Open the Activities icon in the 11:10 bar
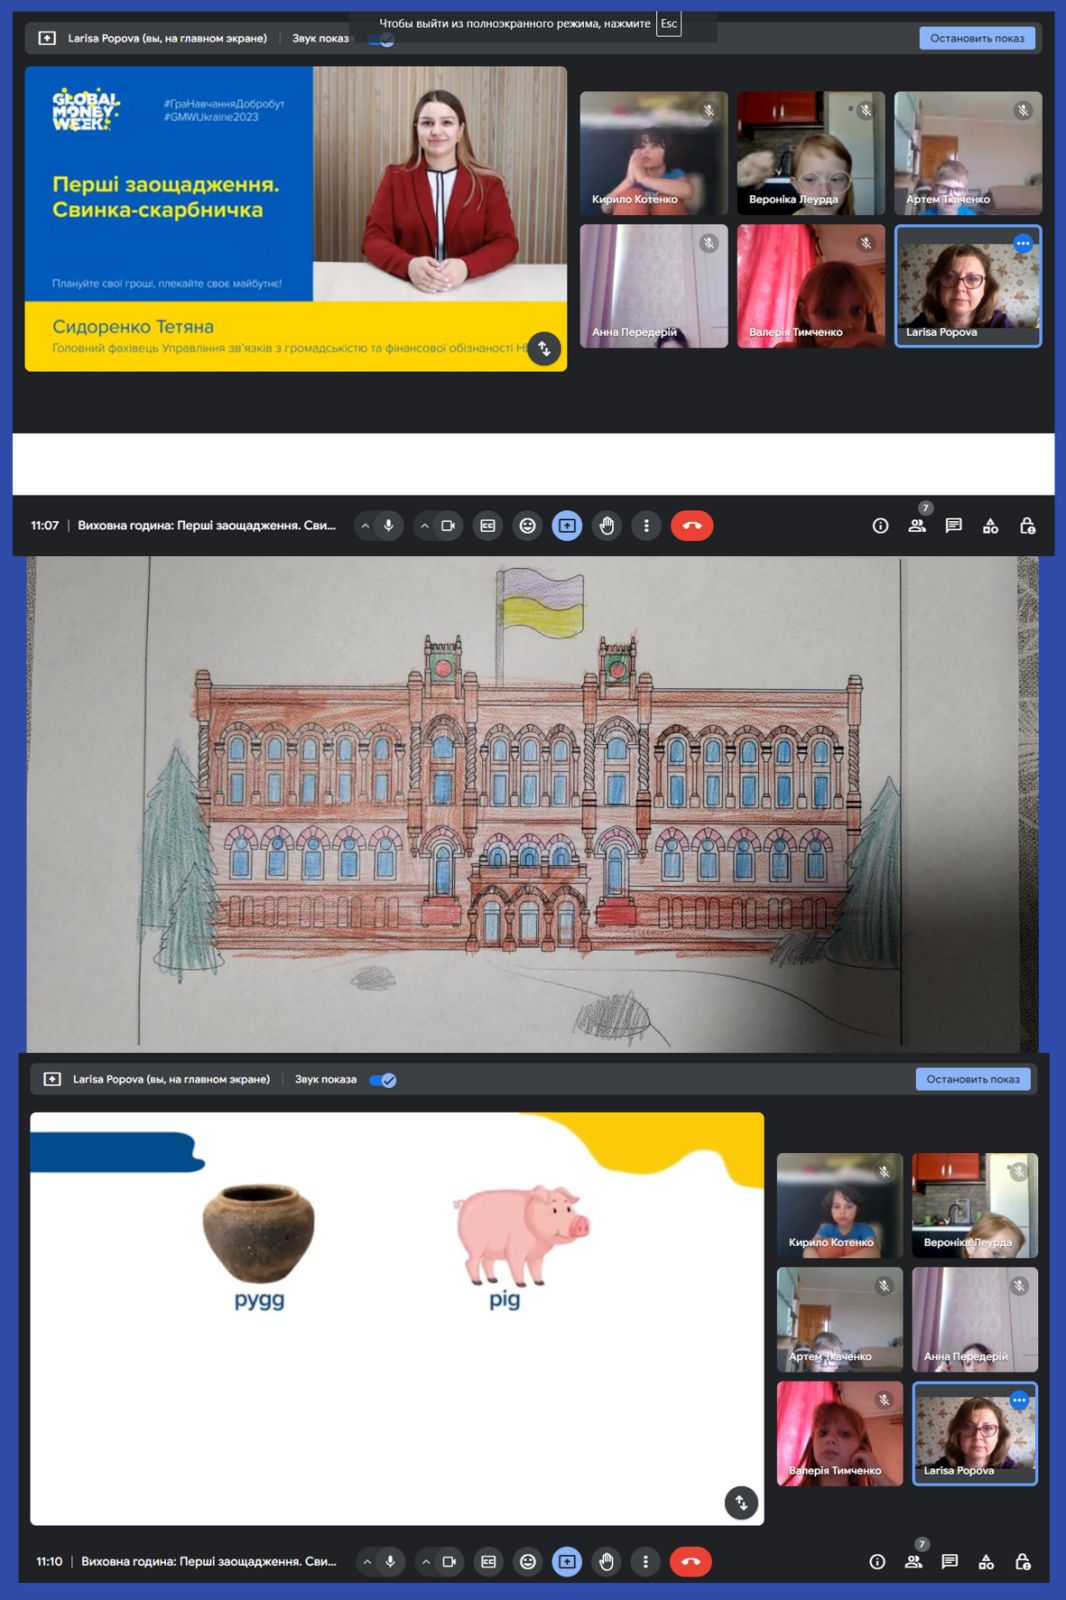The width and height of the screenshot is (1066, 1600). [986, 1561]
